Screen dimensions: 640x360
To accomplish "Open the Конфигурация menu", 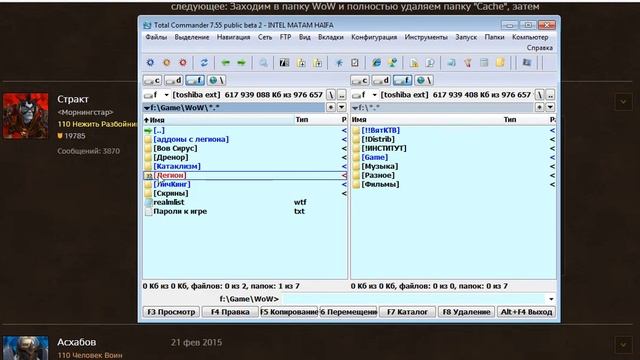I will [x=374, y=37].
